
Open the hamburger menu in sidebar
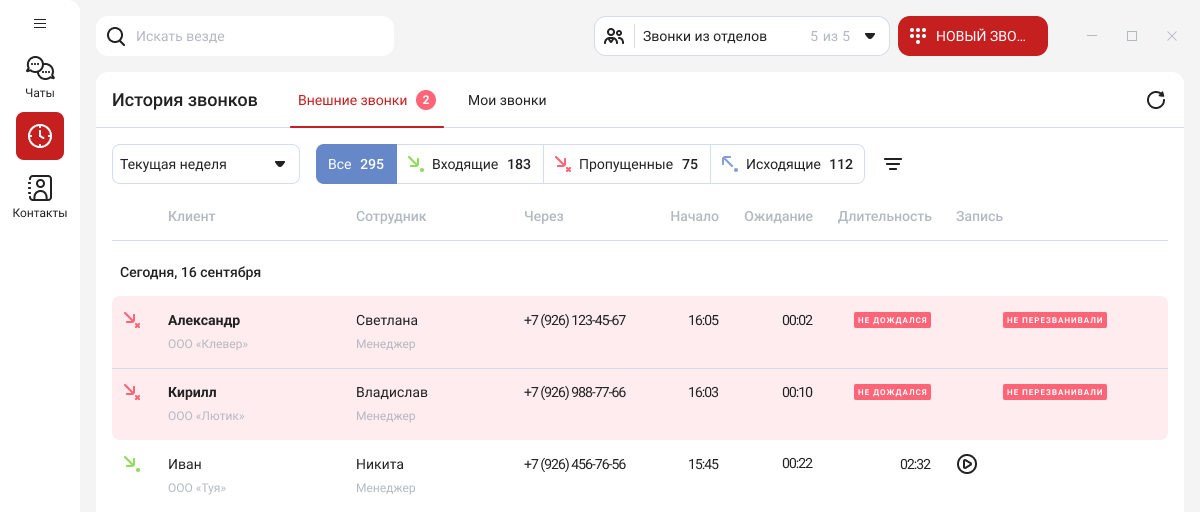click(x=40, y=23)
